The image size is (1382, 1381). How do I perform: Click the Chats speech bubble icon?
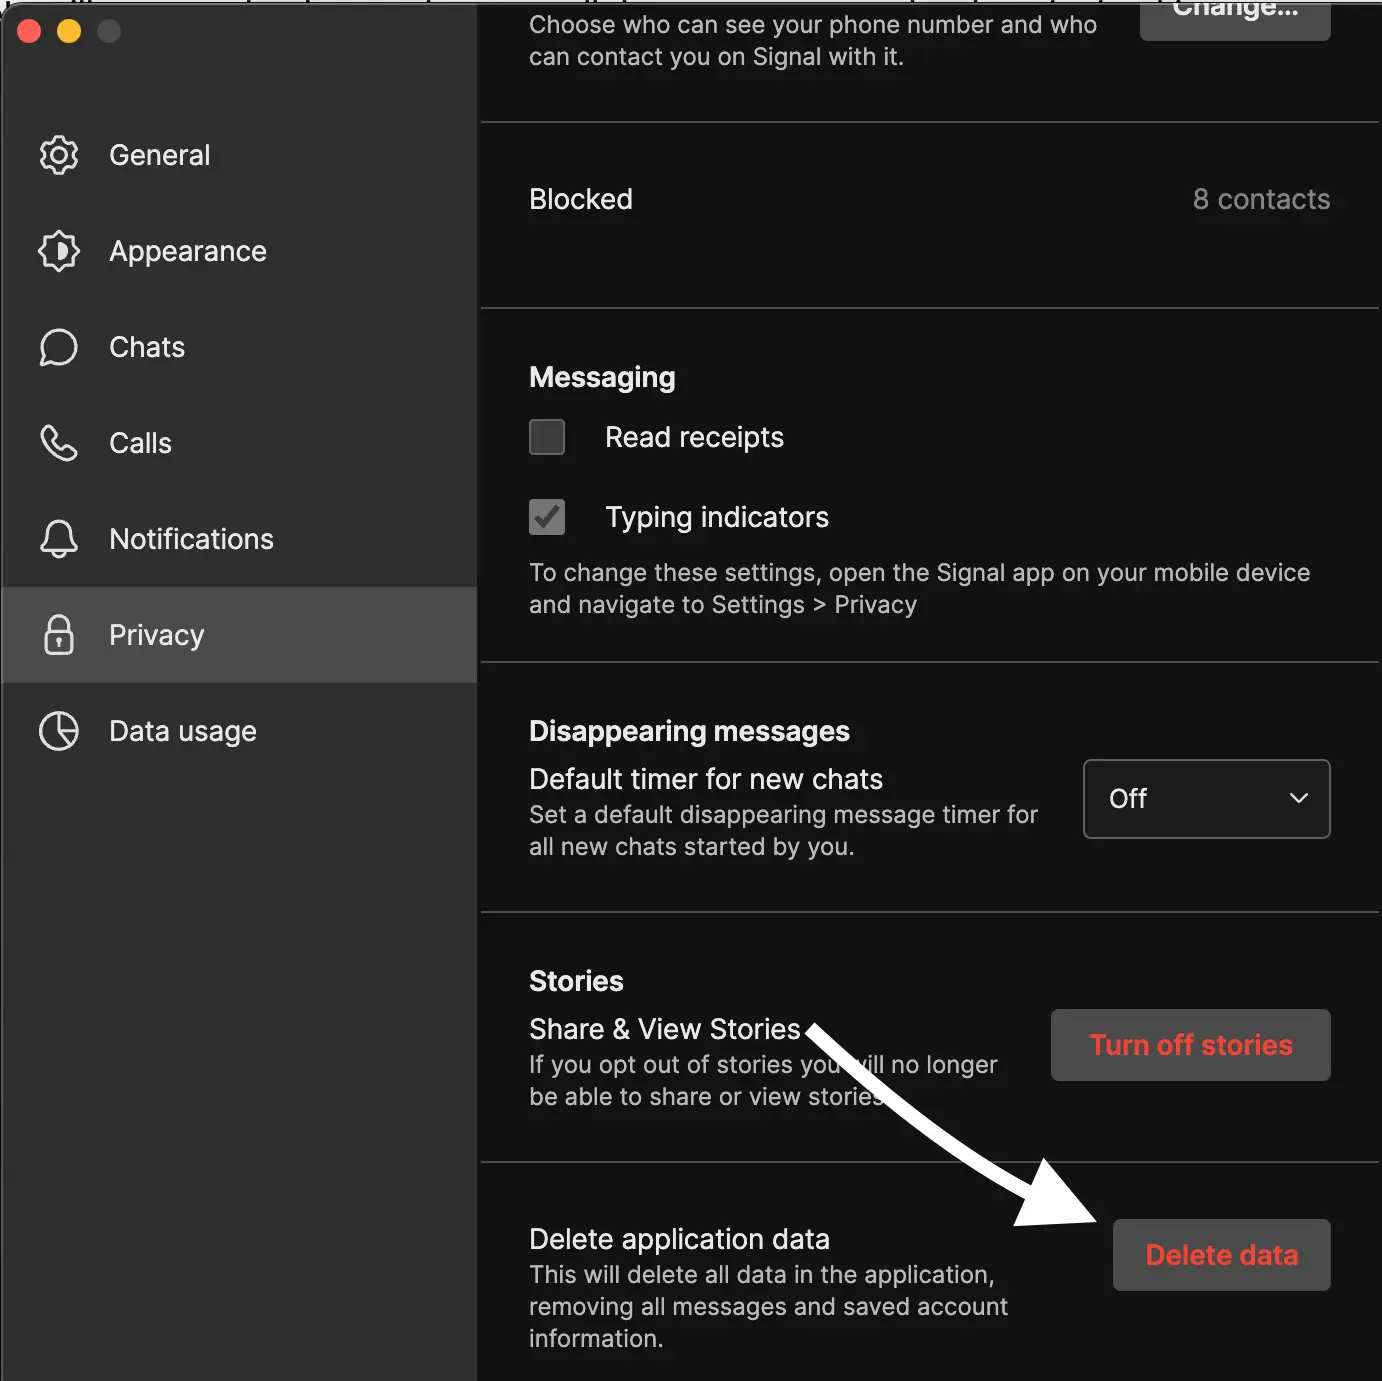pyautogui.click(x=58, y=347)
